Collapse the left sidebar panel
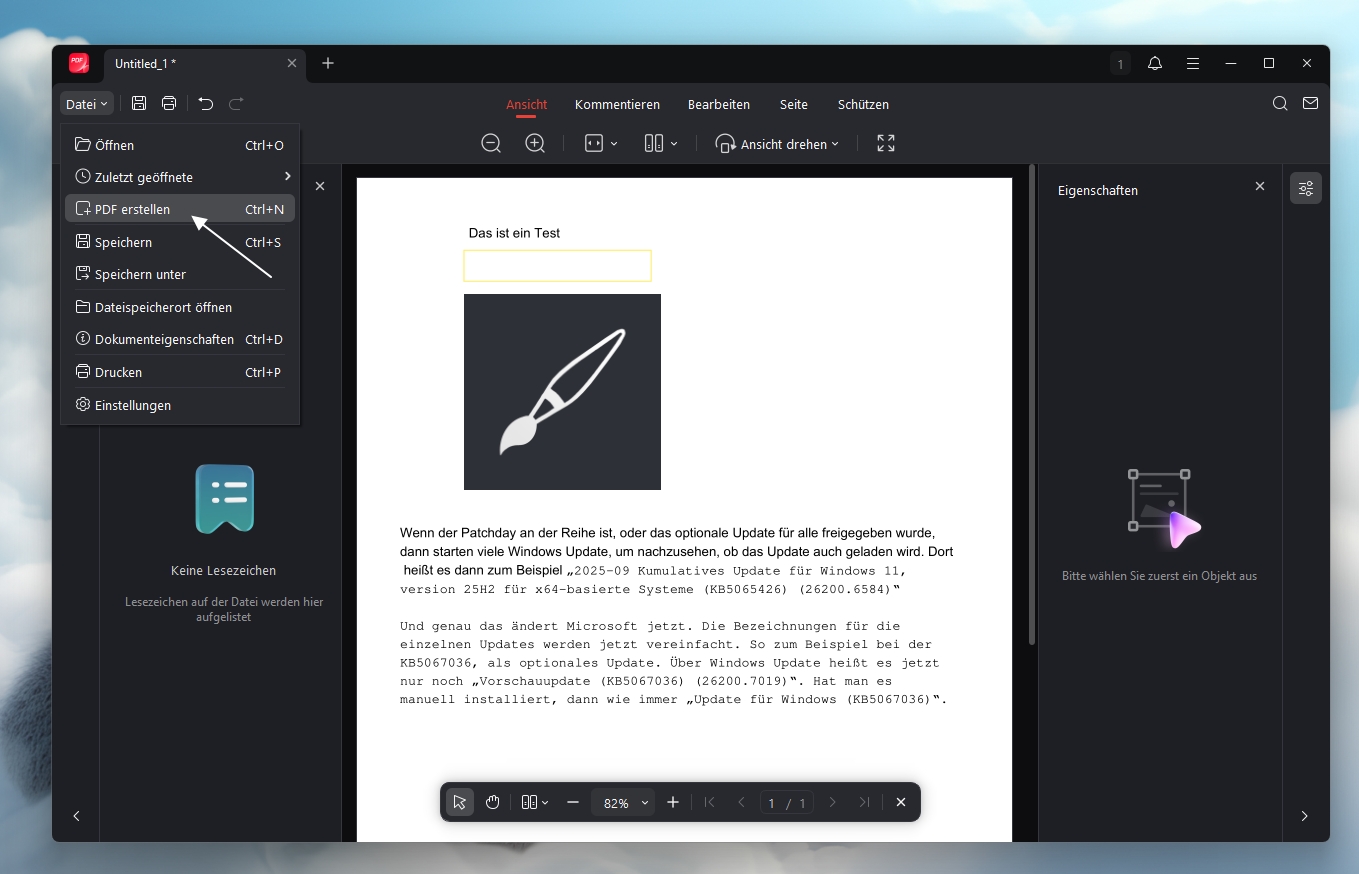Viewport: 1359px width, 874px height. coord(77,816)
